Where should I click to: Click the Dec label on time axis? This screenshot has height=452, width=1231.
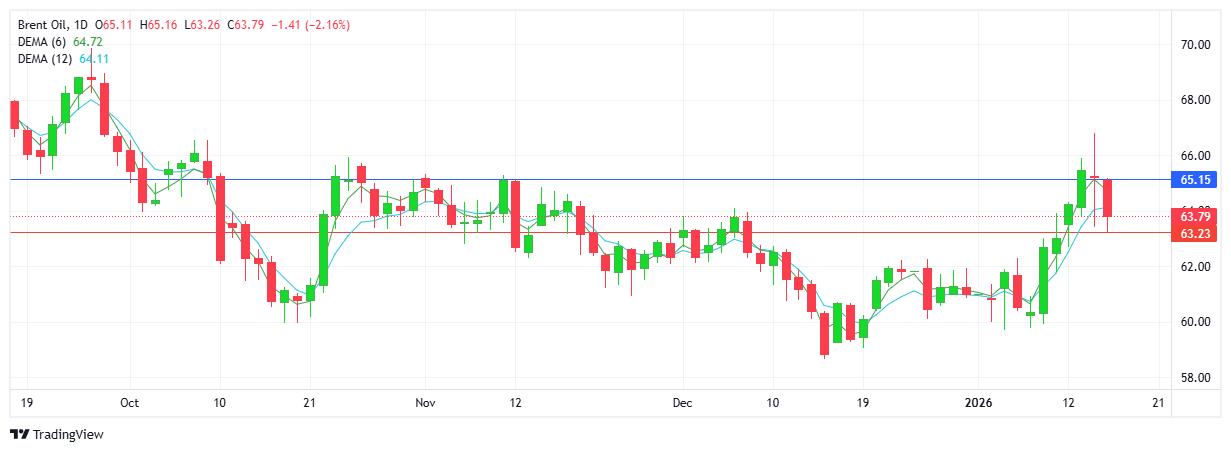[x=683, y=403]
